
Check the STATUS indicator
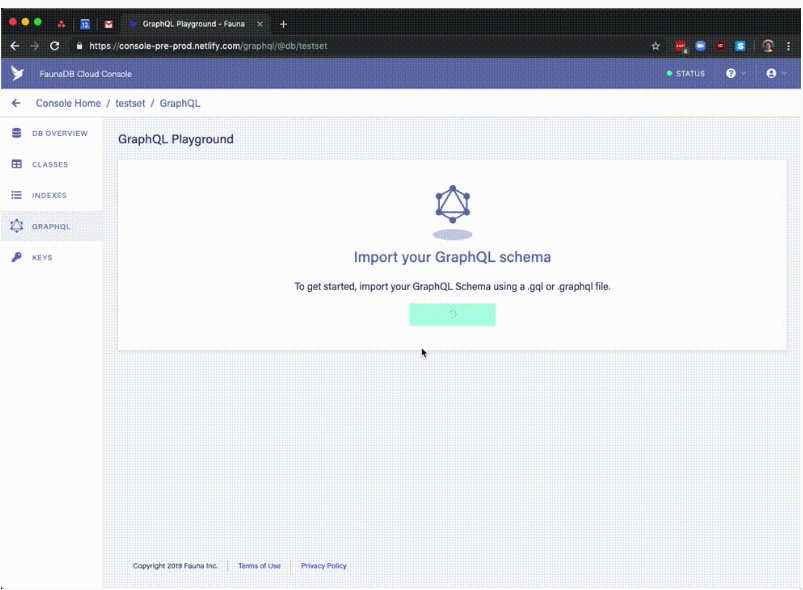(x=686, y=74)
